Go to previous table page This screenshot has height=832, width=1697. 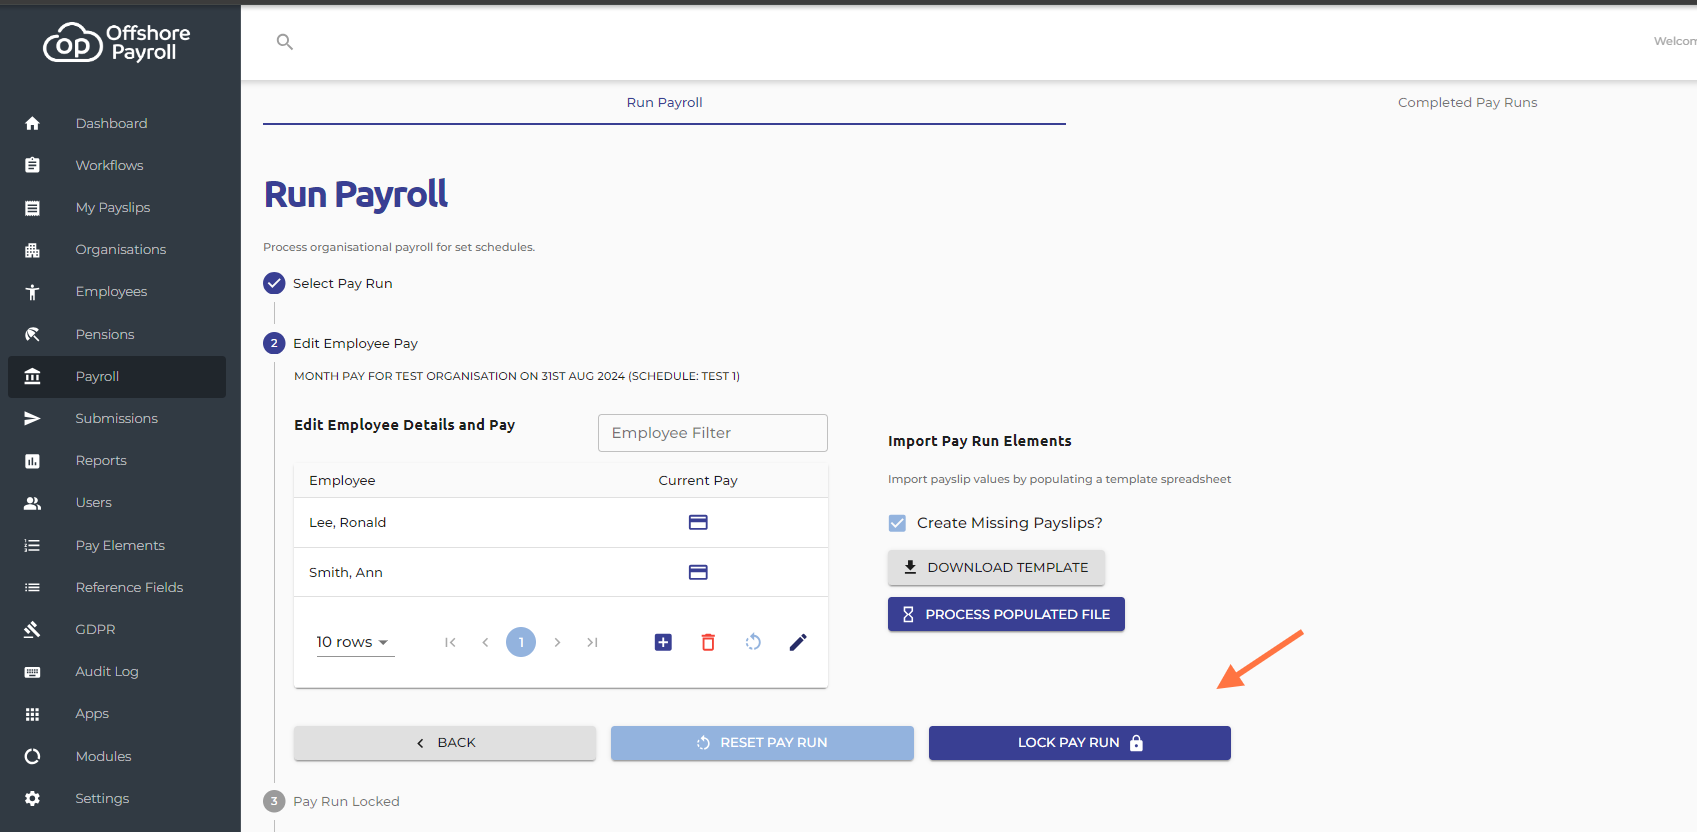coord(485,642)
